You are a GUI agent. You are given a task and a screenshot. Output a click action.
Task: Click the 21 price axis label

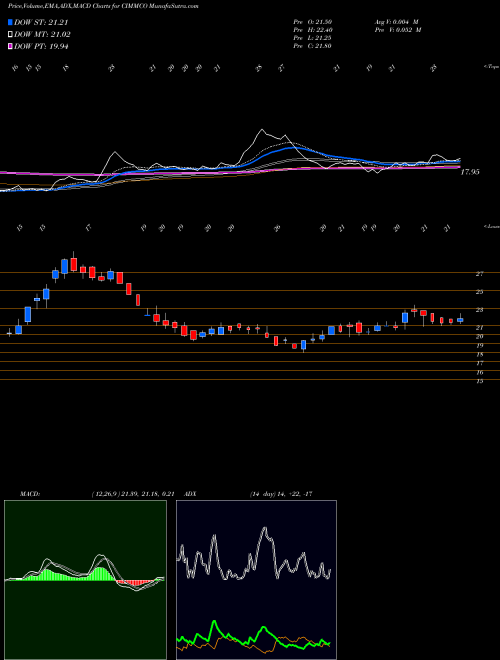coord(479,327)
